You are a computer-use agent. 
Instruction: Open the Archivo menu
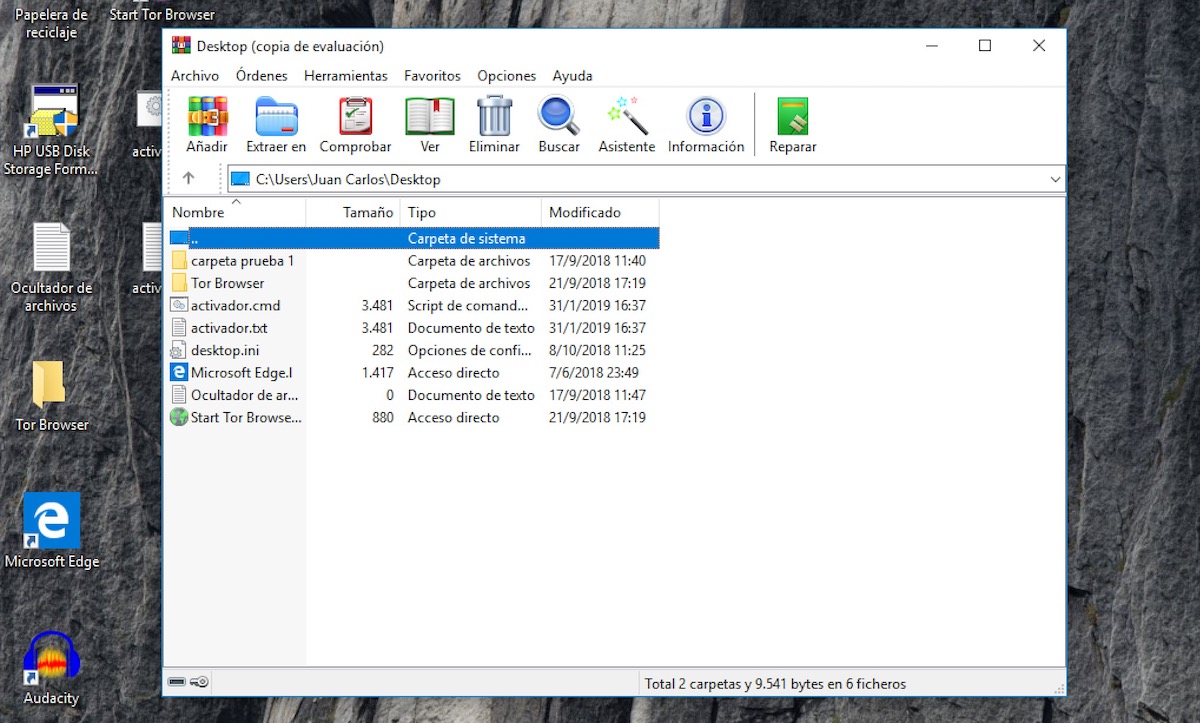coord(195,76)
